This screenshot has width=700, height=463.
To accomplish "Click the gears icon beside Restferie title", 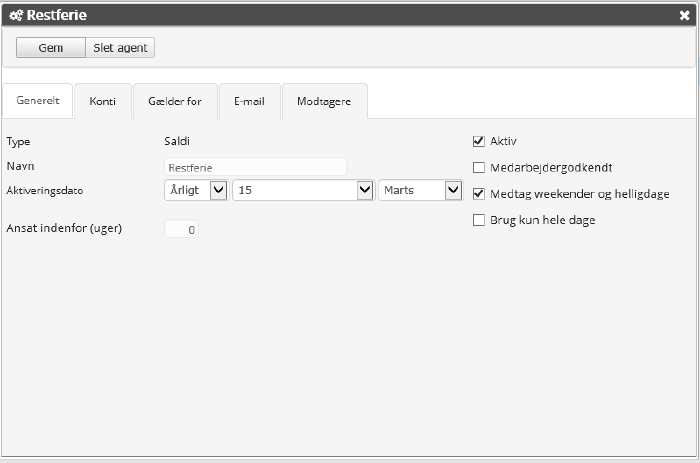I will pyautogui.click(x=16, y=15).
